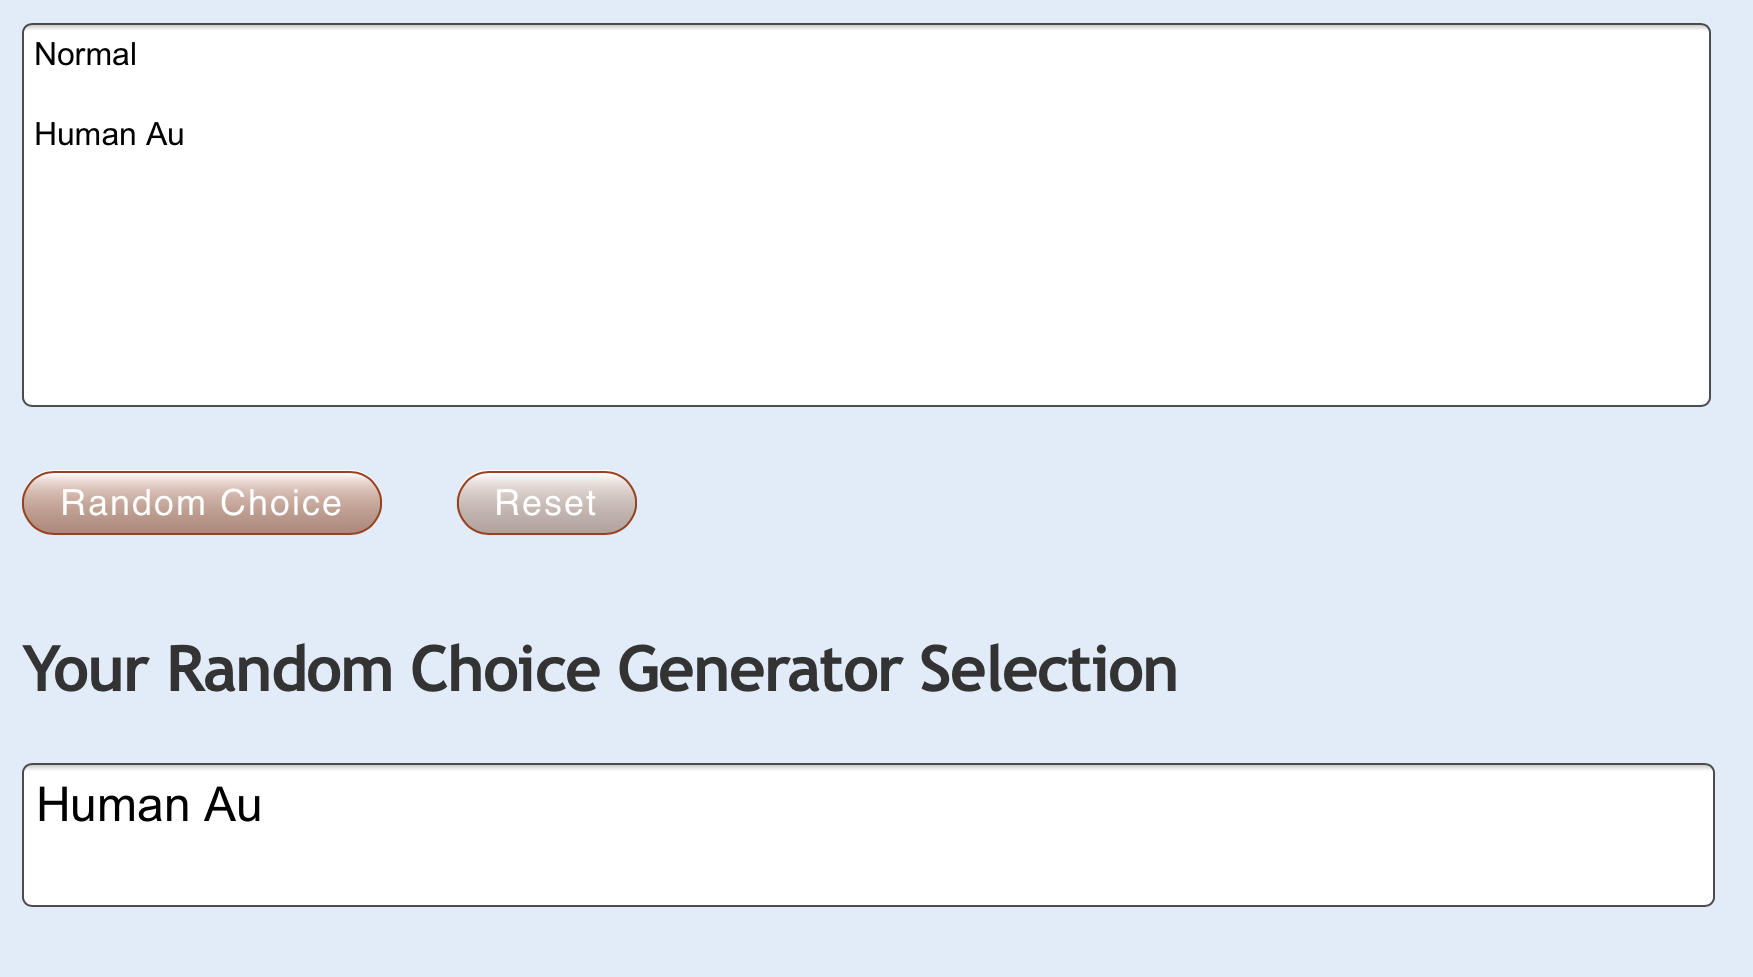This screenshot has width=1753, height=977.
Task: Click the Random Choice Generator Selection heading
Action: pyautogui.click(x=599, y=669)
